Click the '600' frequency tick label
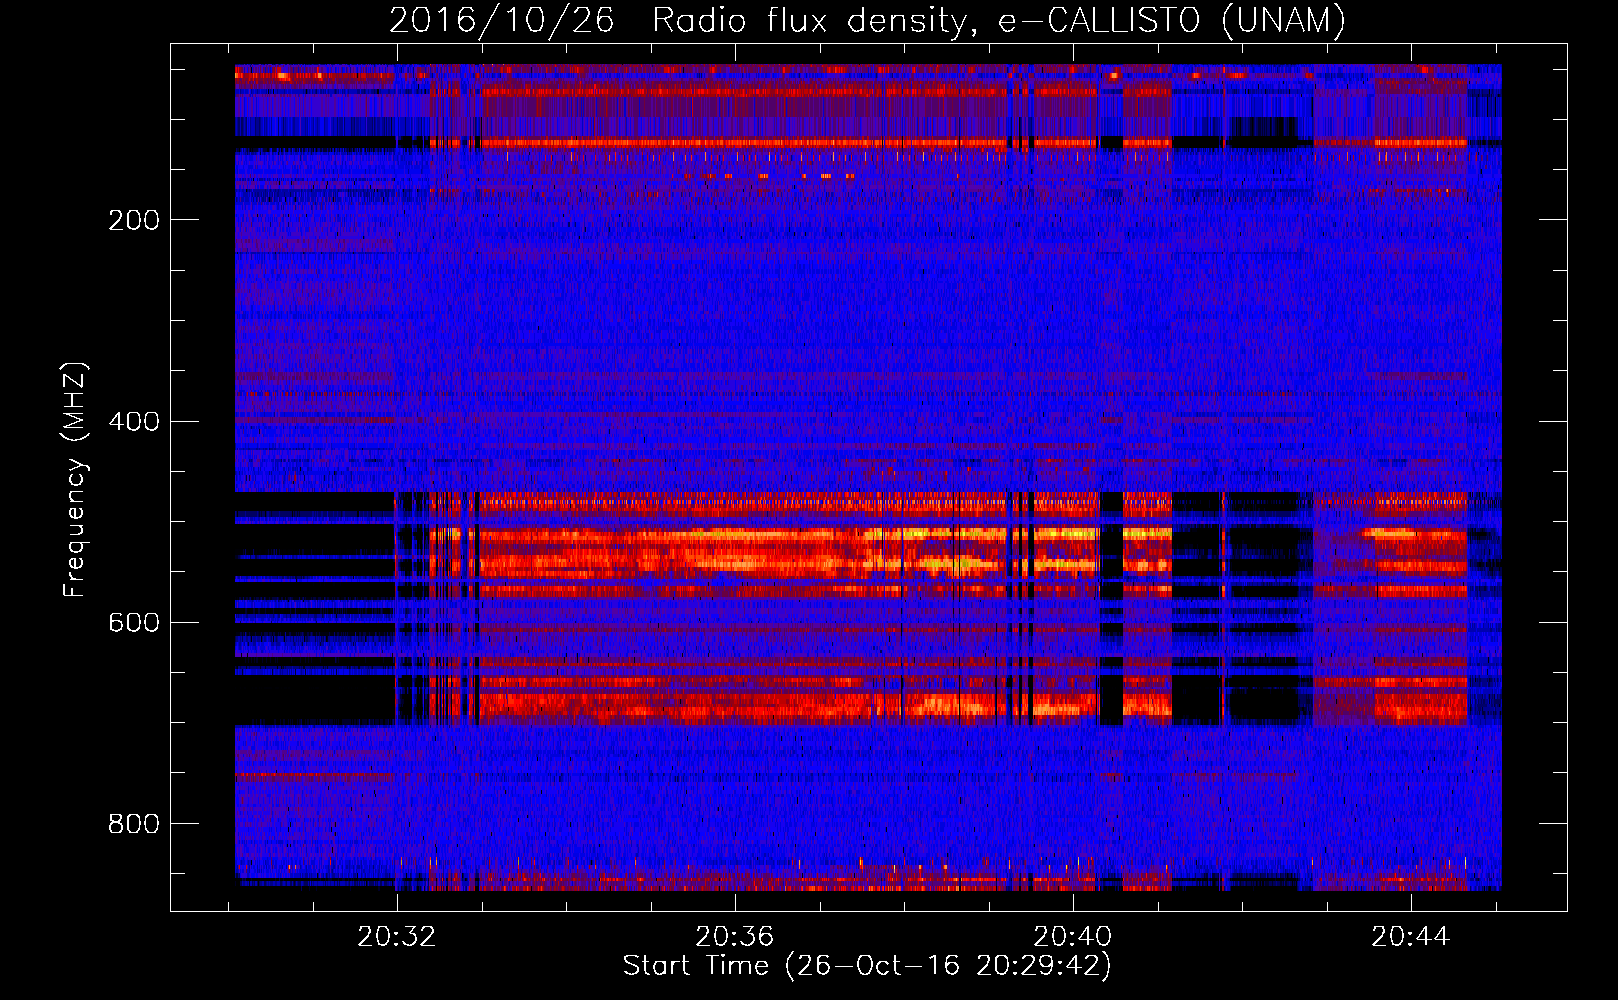 click(134, 622)
